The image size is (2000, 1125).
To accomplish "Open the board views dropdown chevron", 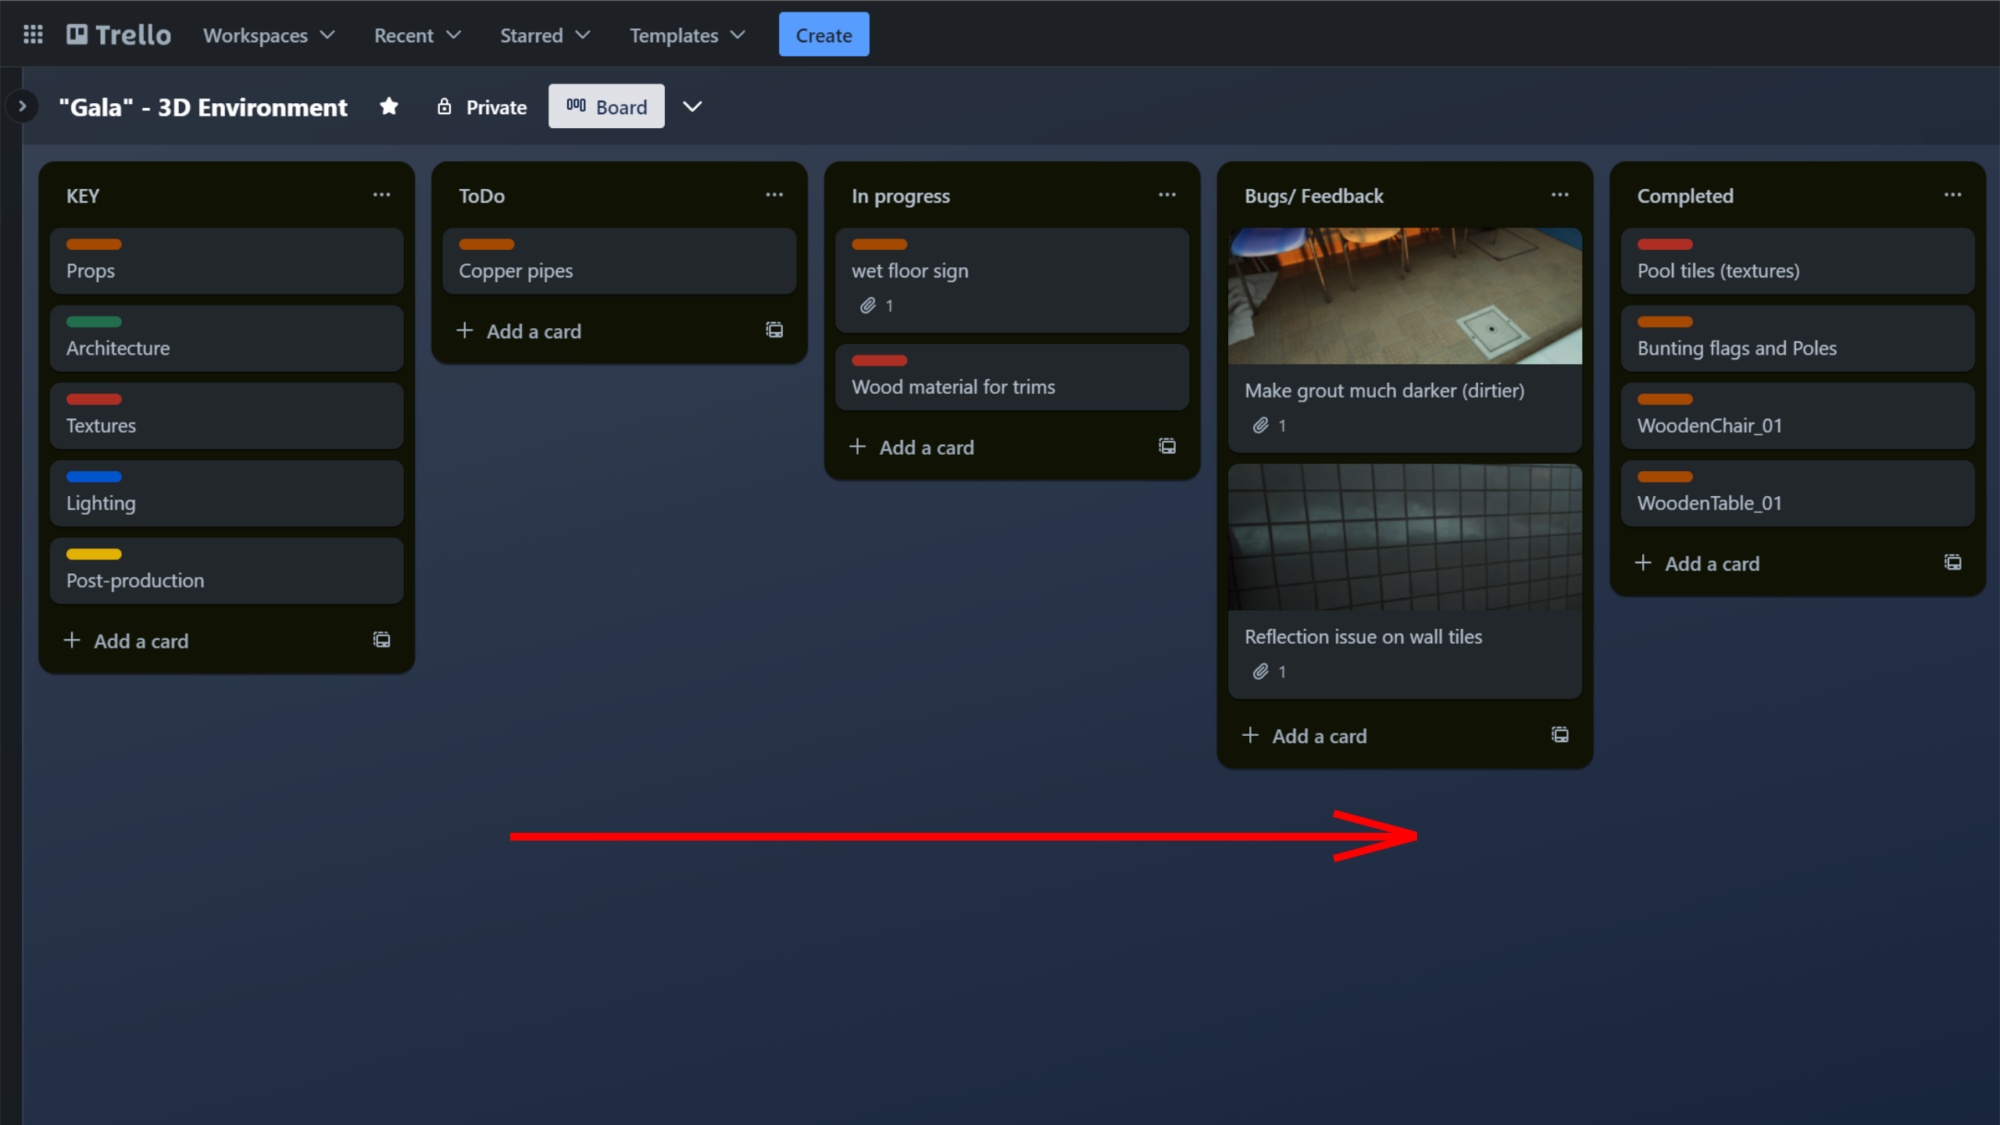I will (692, 107).
